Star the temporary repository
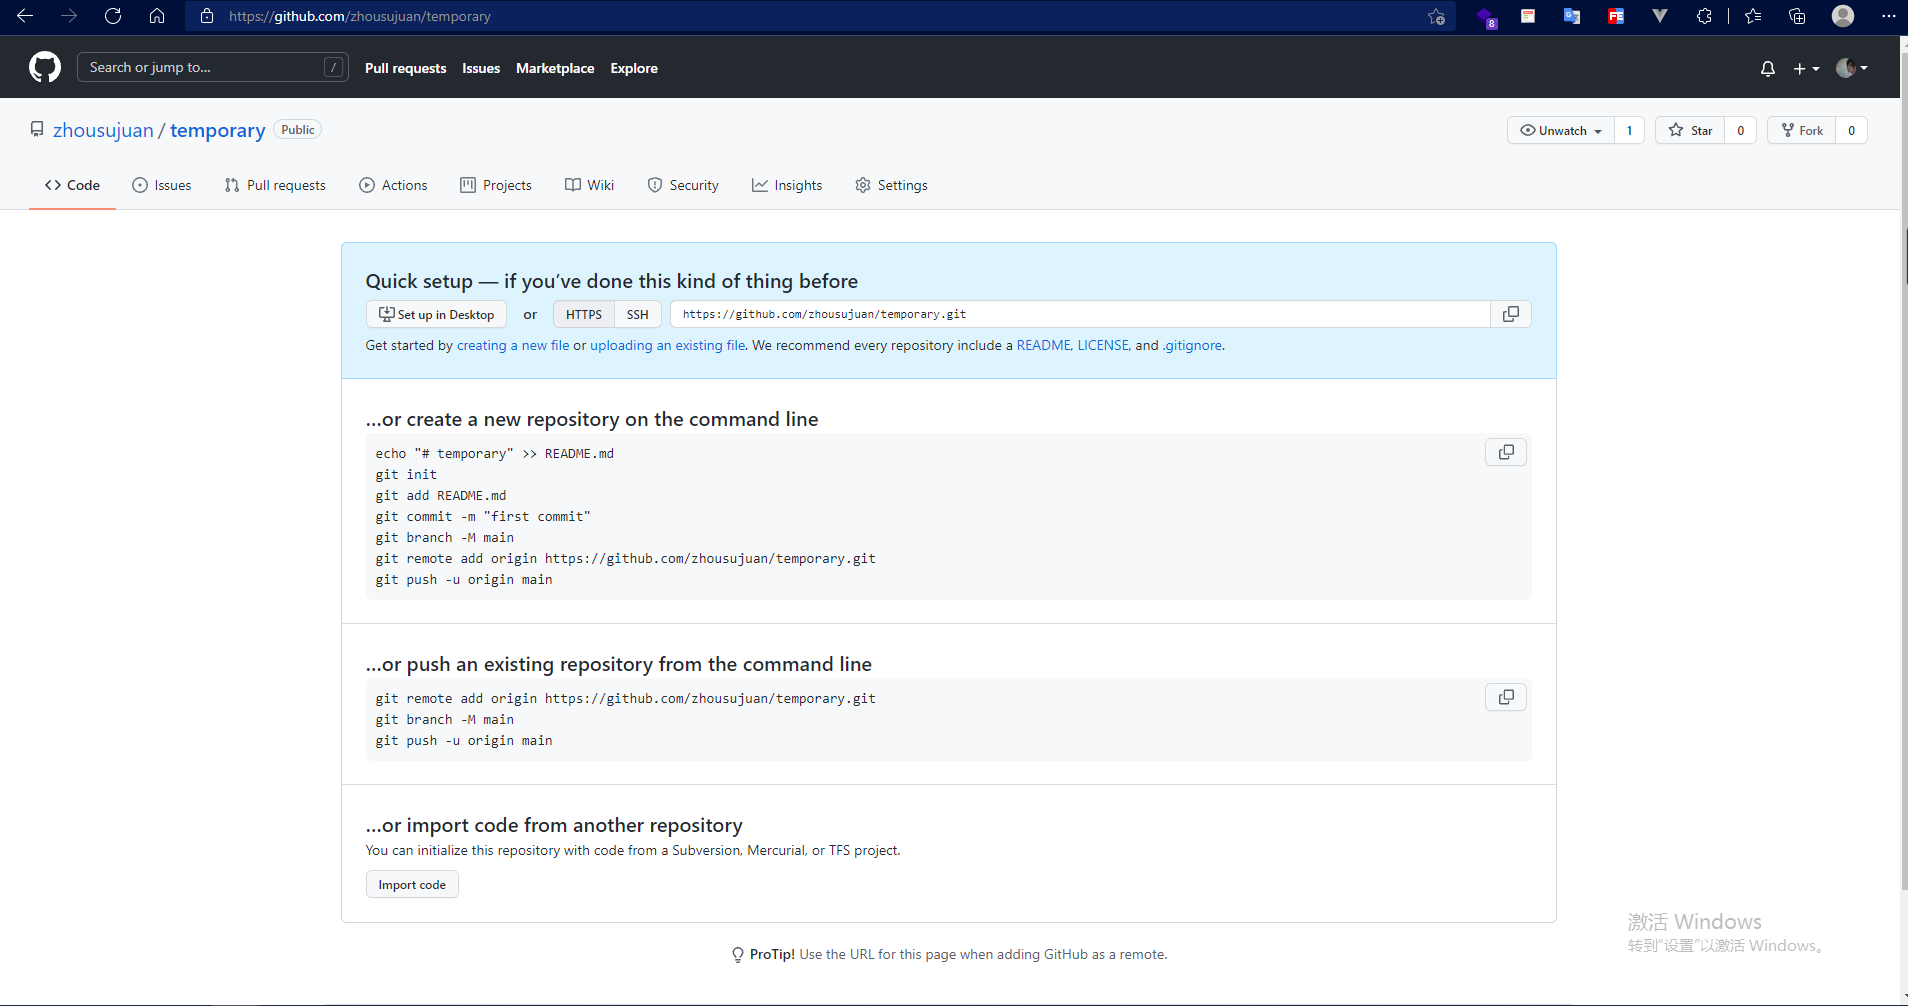The image size is (1908, 1006). tap(1690, 130)
